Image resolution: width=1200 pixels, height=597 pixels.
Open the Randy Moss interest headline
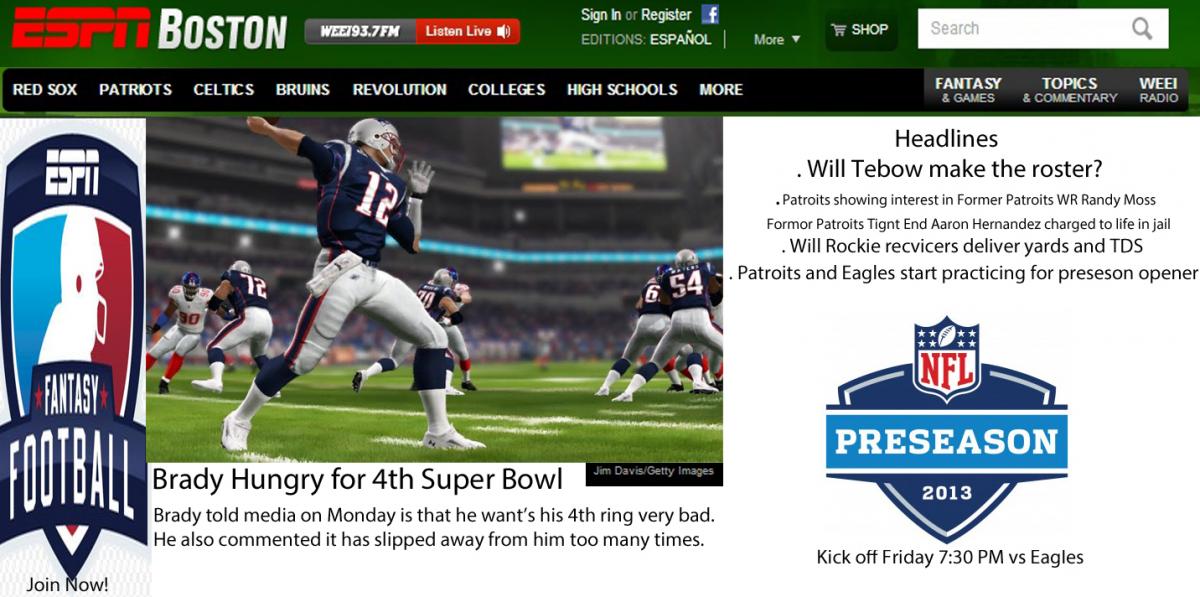tap(965, 200)
